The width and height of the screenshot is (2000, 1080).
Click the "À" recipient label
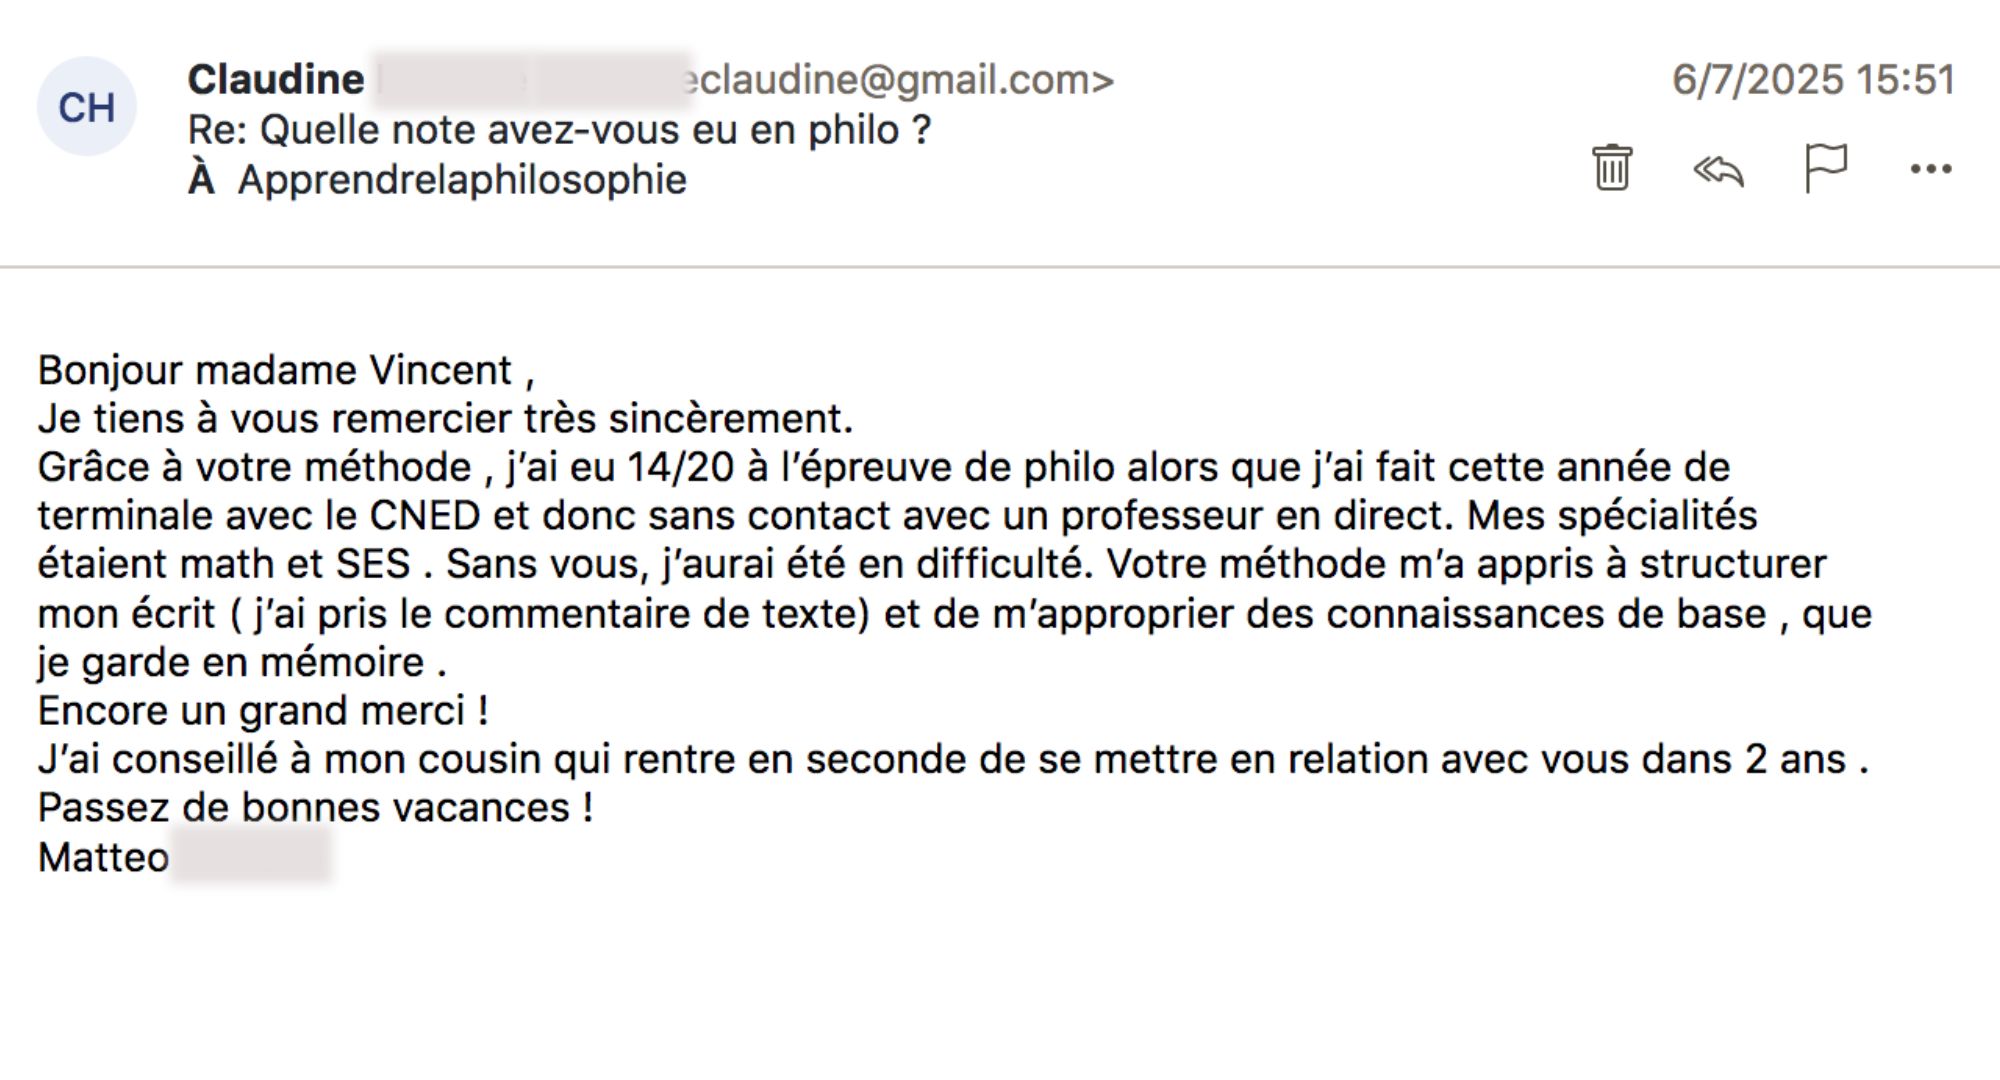point(201,180)
